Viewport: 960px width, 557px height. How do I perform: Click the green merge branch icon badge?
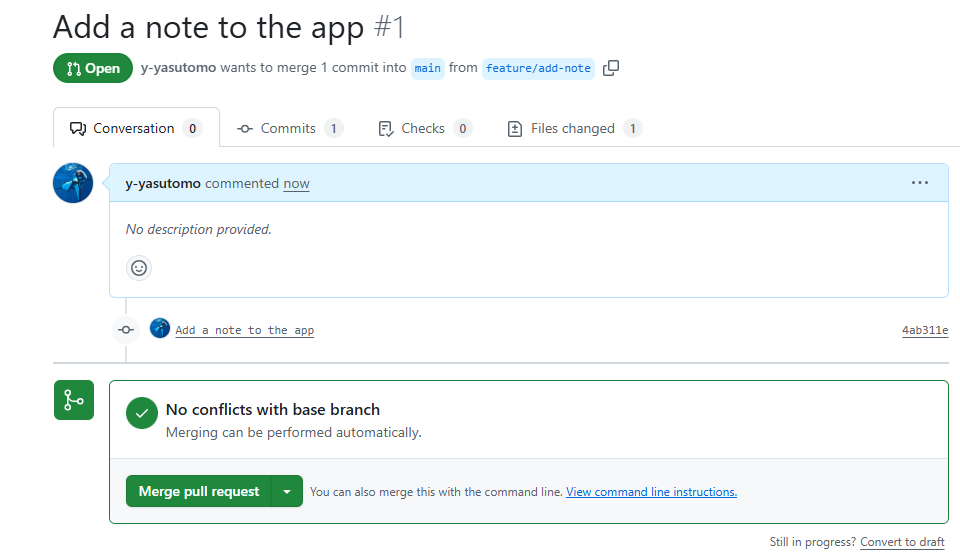point(74,400)
